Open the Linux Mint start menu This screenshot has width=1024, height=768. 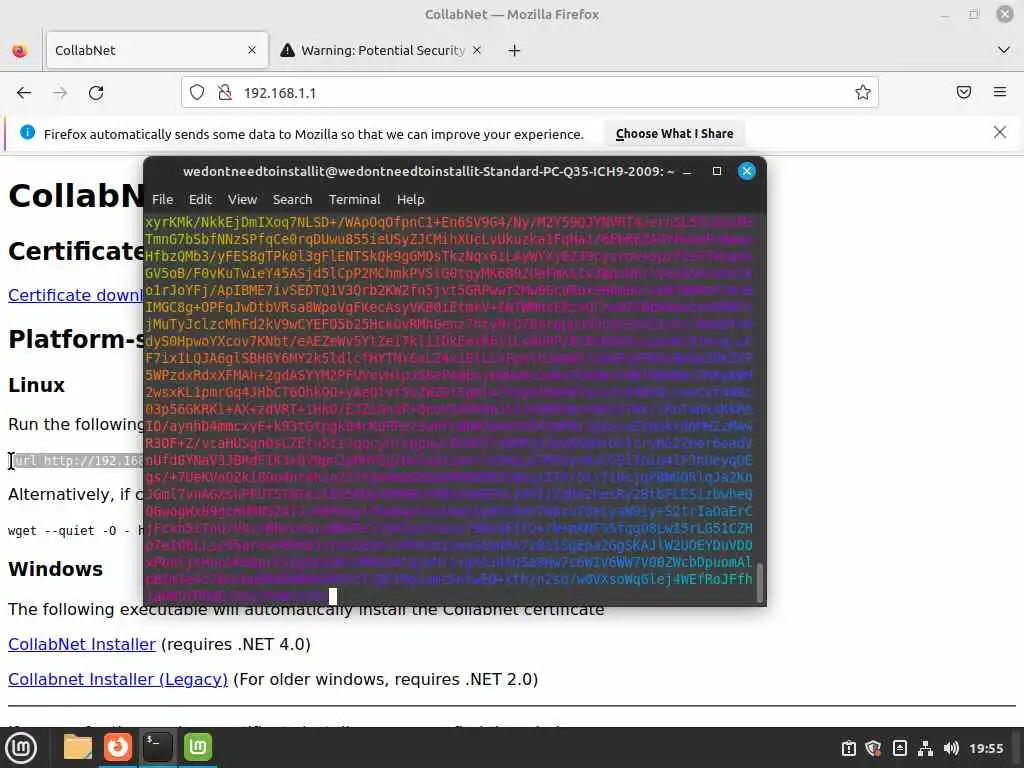click(21, 748)
